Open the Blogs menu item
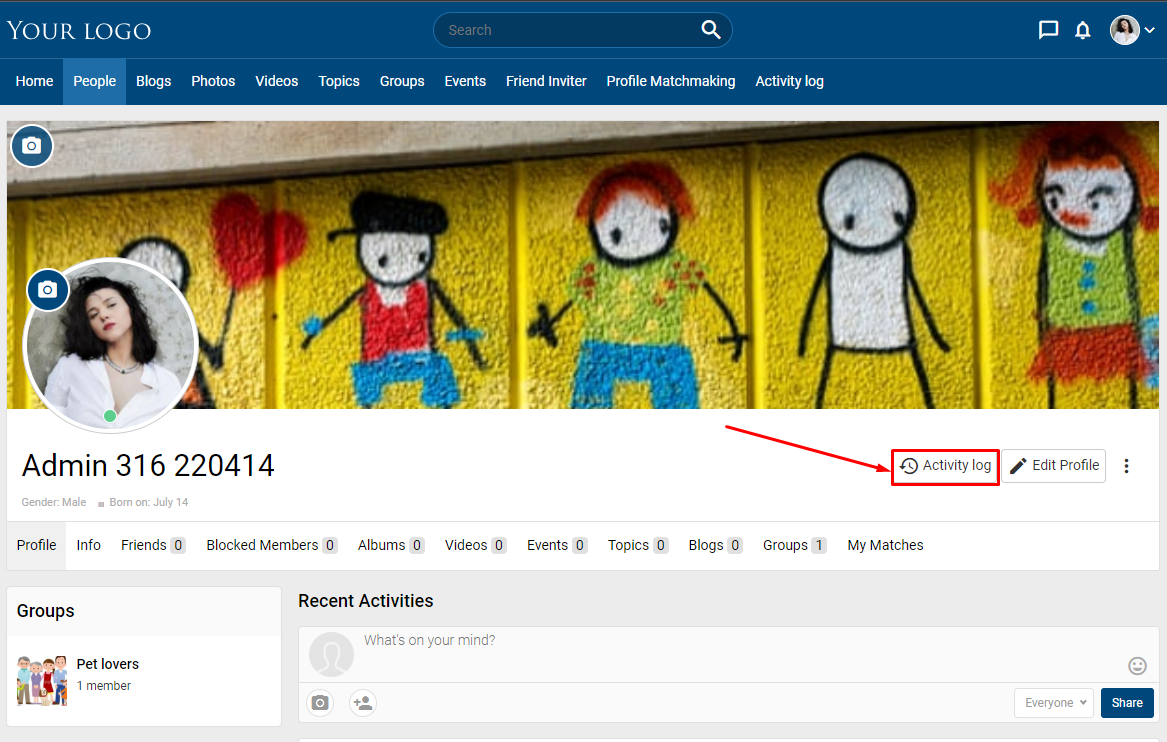The image size is (1167, 742). [x=153, y=81]
